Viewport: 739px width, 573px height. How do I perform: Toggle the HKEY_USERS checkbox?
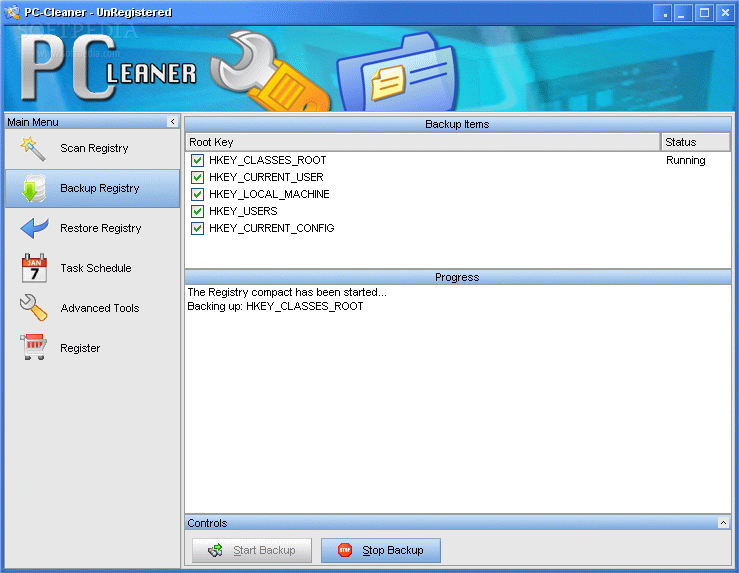(x=197, y=211)
